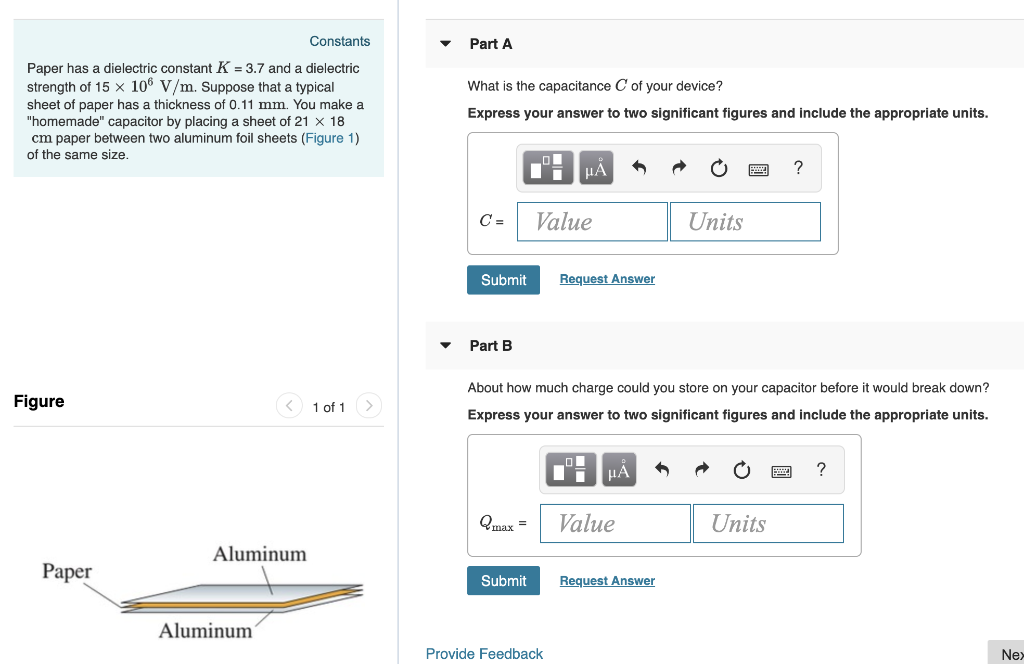The image size is (1024, 664).
Task: Undo the entry in Part B toolbar
Action: [x=661, y=469]
